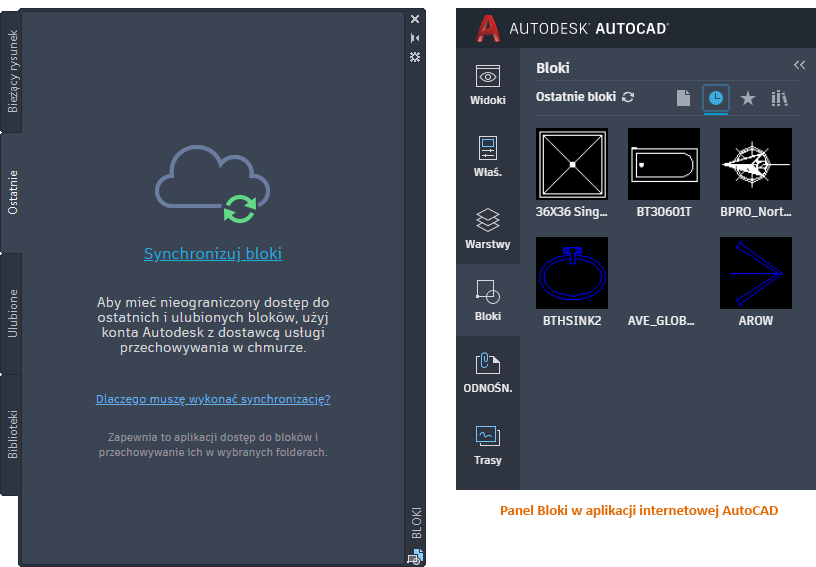
Task: Click the BTHSINK2 block name
Action: pyautogui.click(x=572, y=321)
